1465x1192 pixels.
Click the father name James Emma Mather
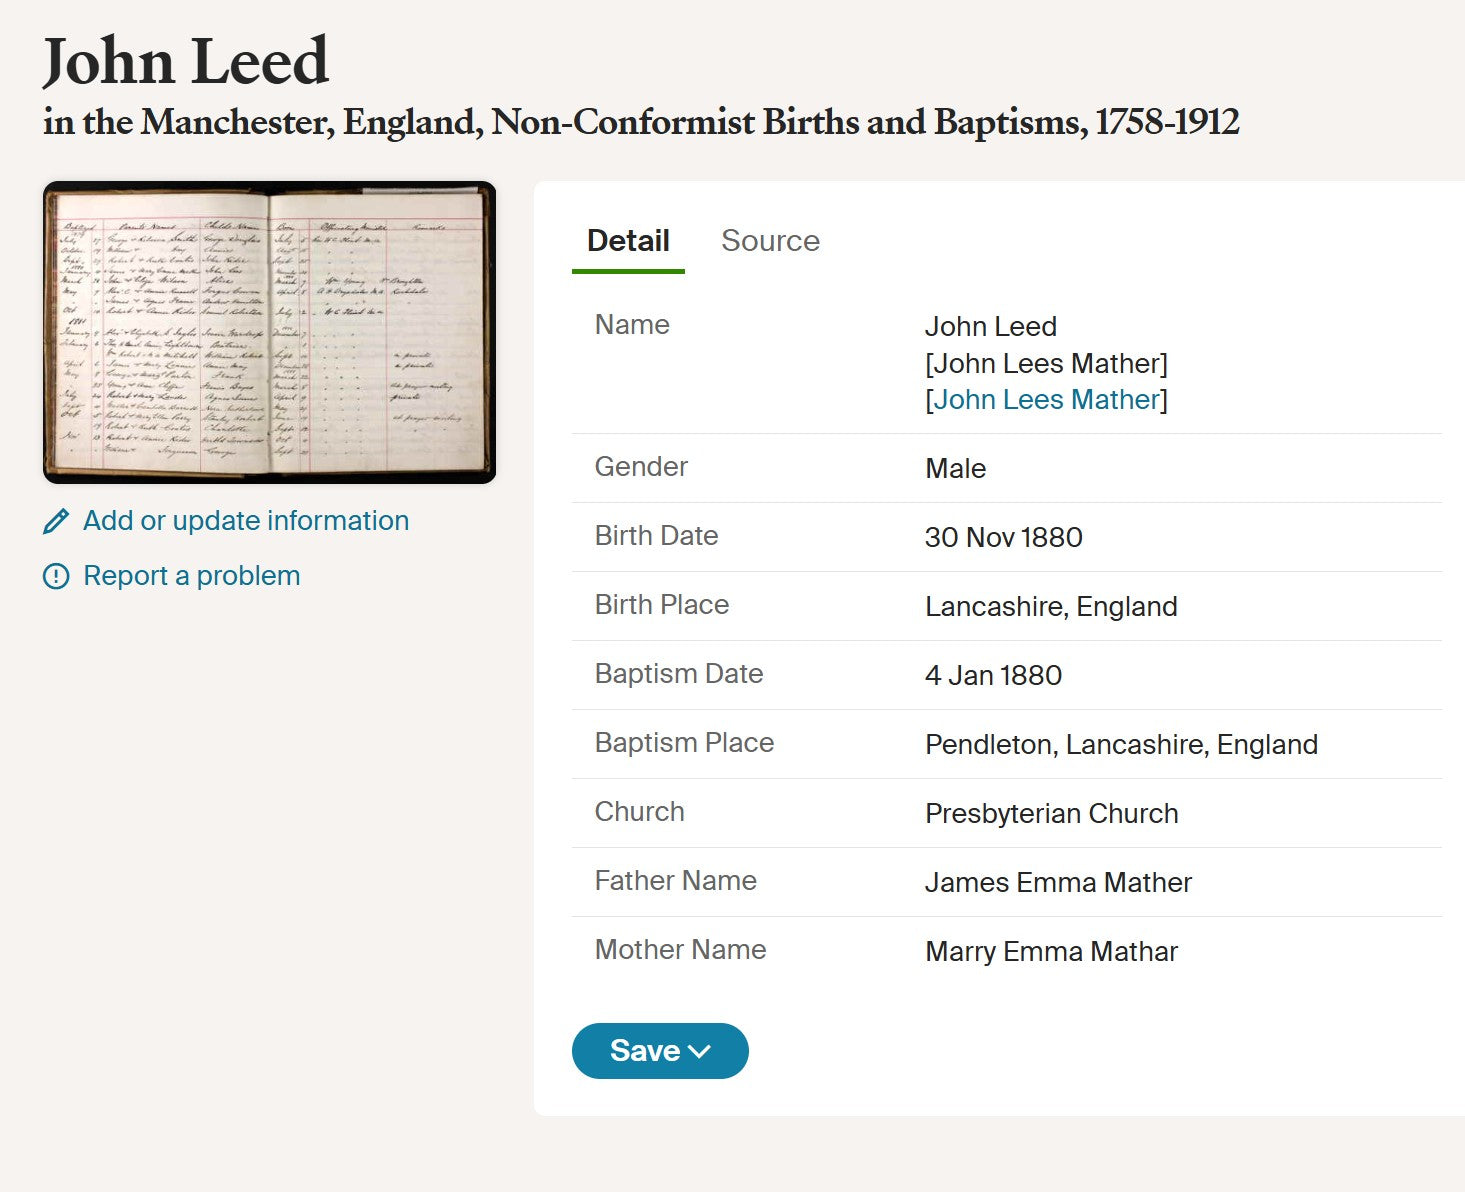(1058, 883)
